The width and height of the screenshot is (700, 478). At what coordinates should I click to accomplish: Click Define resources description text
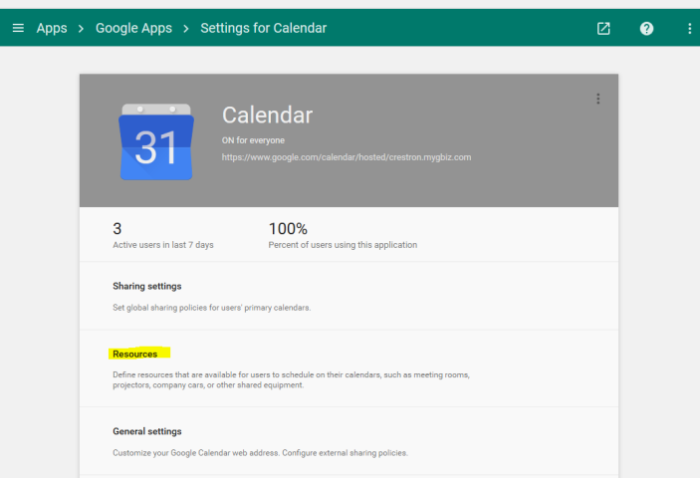click(291, 380)
